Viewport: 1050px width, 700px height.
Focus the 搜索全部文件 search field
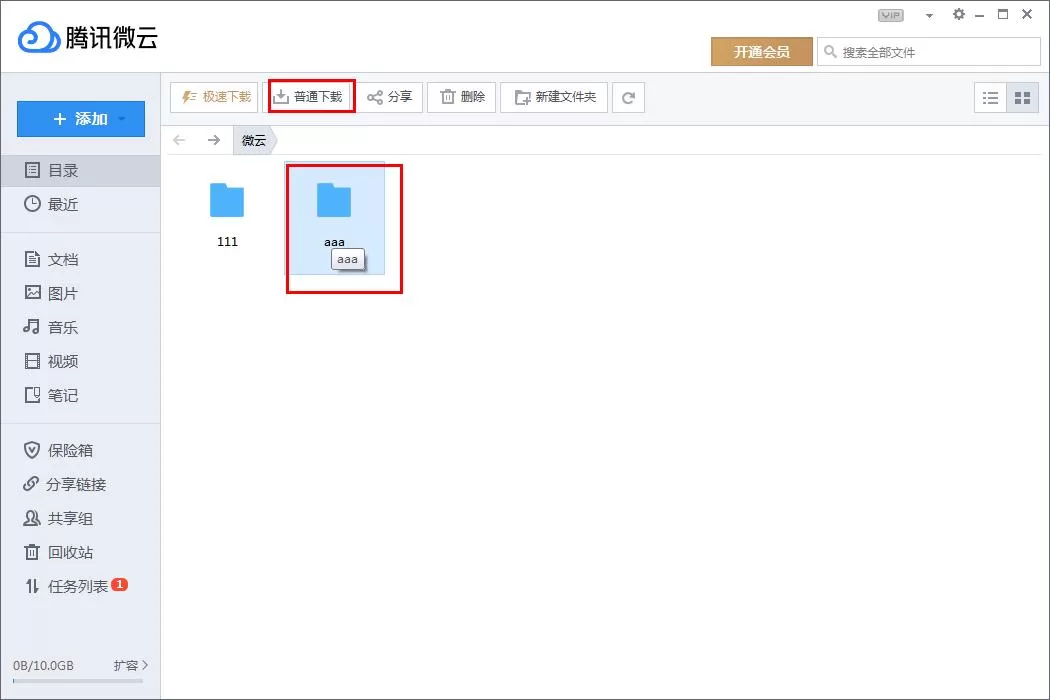tap(929, 52)
